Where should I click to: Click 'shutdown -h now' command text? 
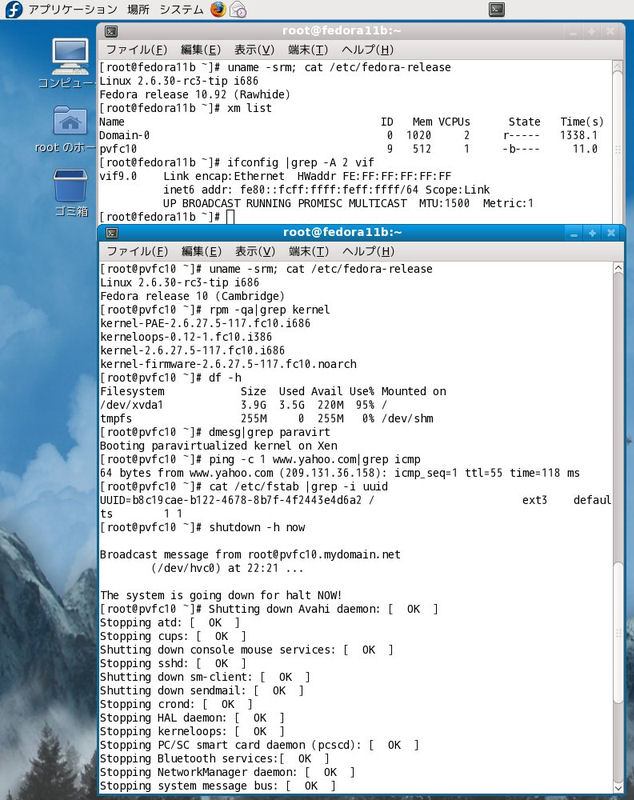257,527
